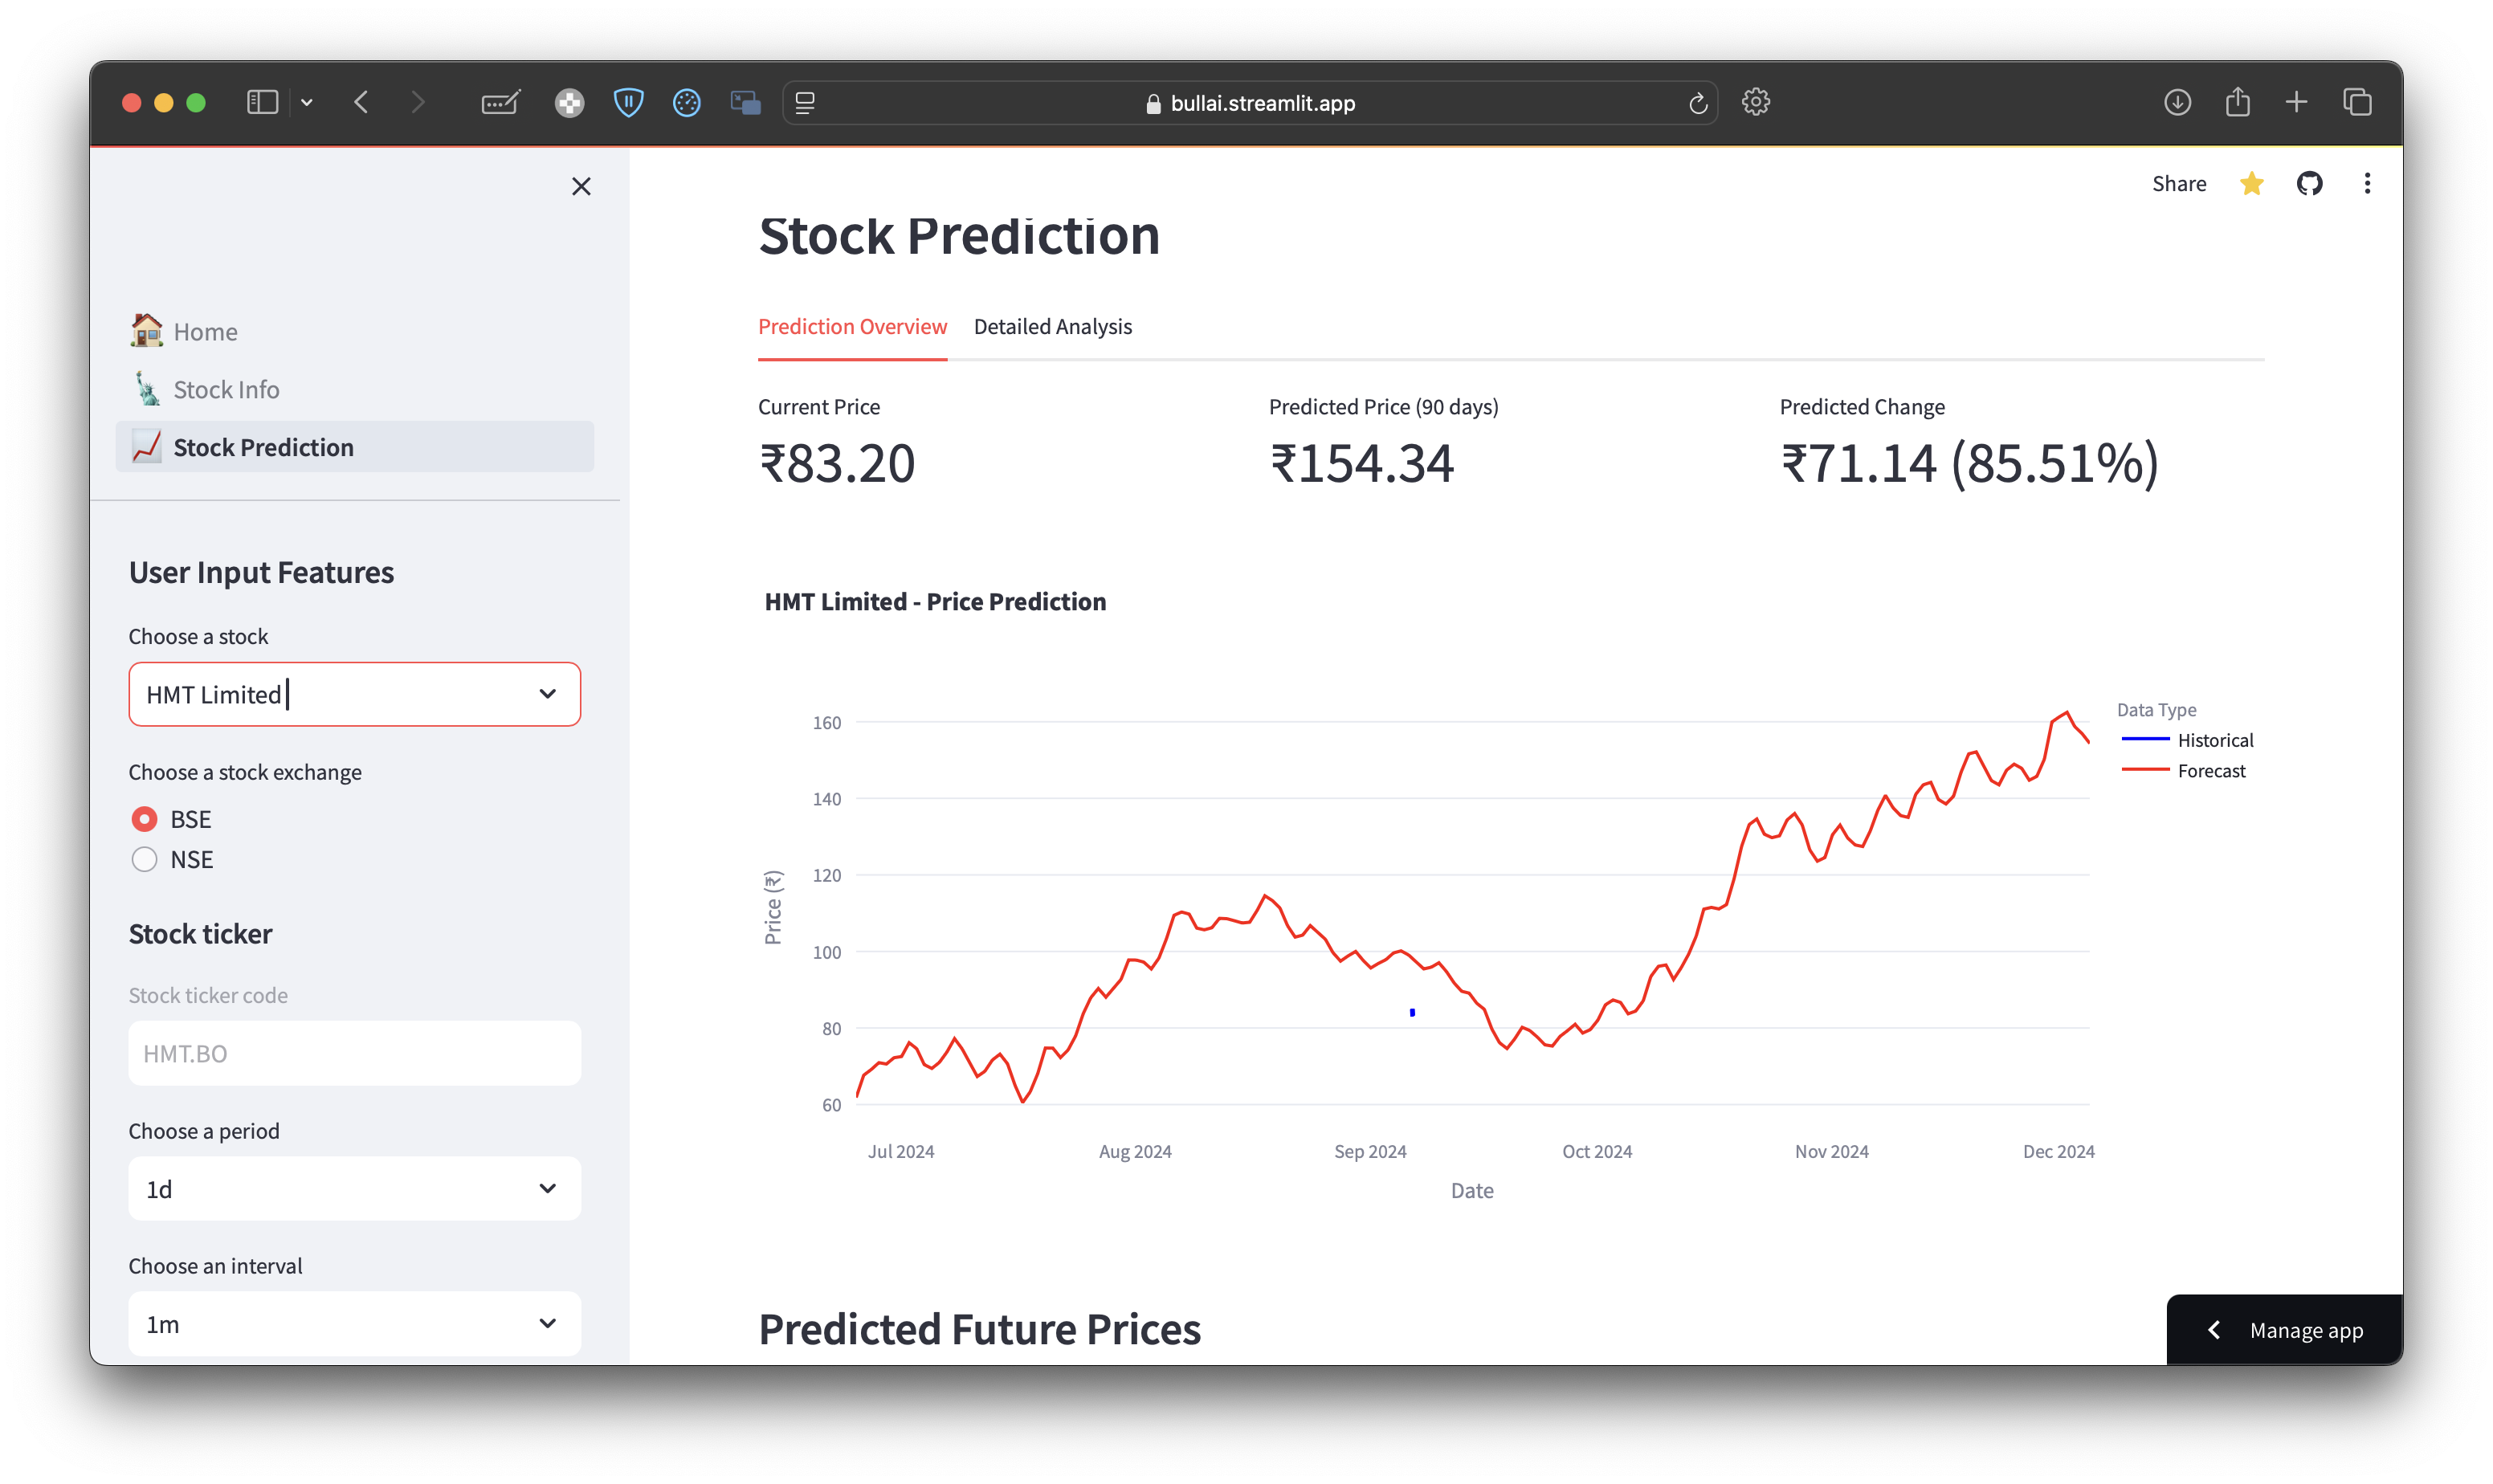
Task: Click the star/favorite icon next to Share
Action: tap(2251, 183)
